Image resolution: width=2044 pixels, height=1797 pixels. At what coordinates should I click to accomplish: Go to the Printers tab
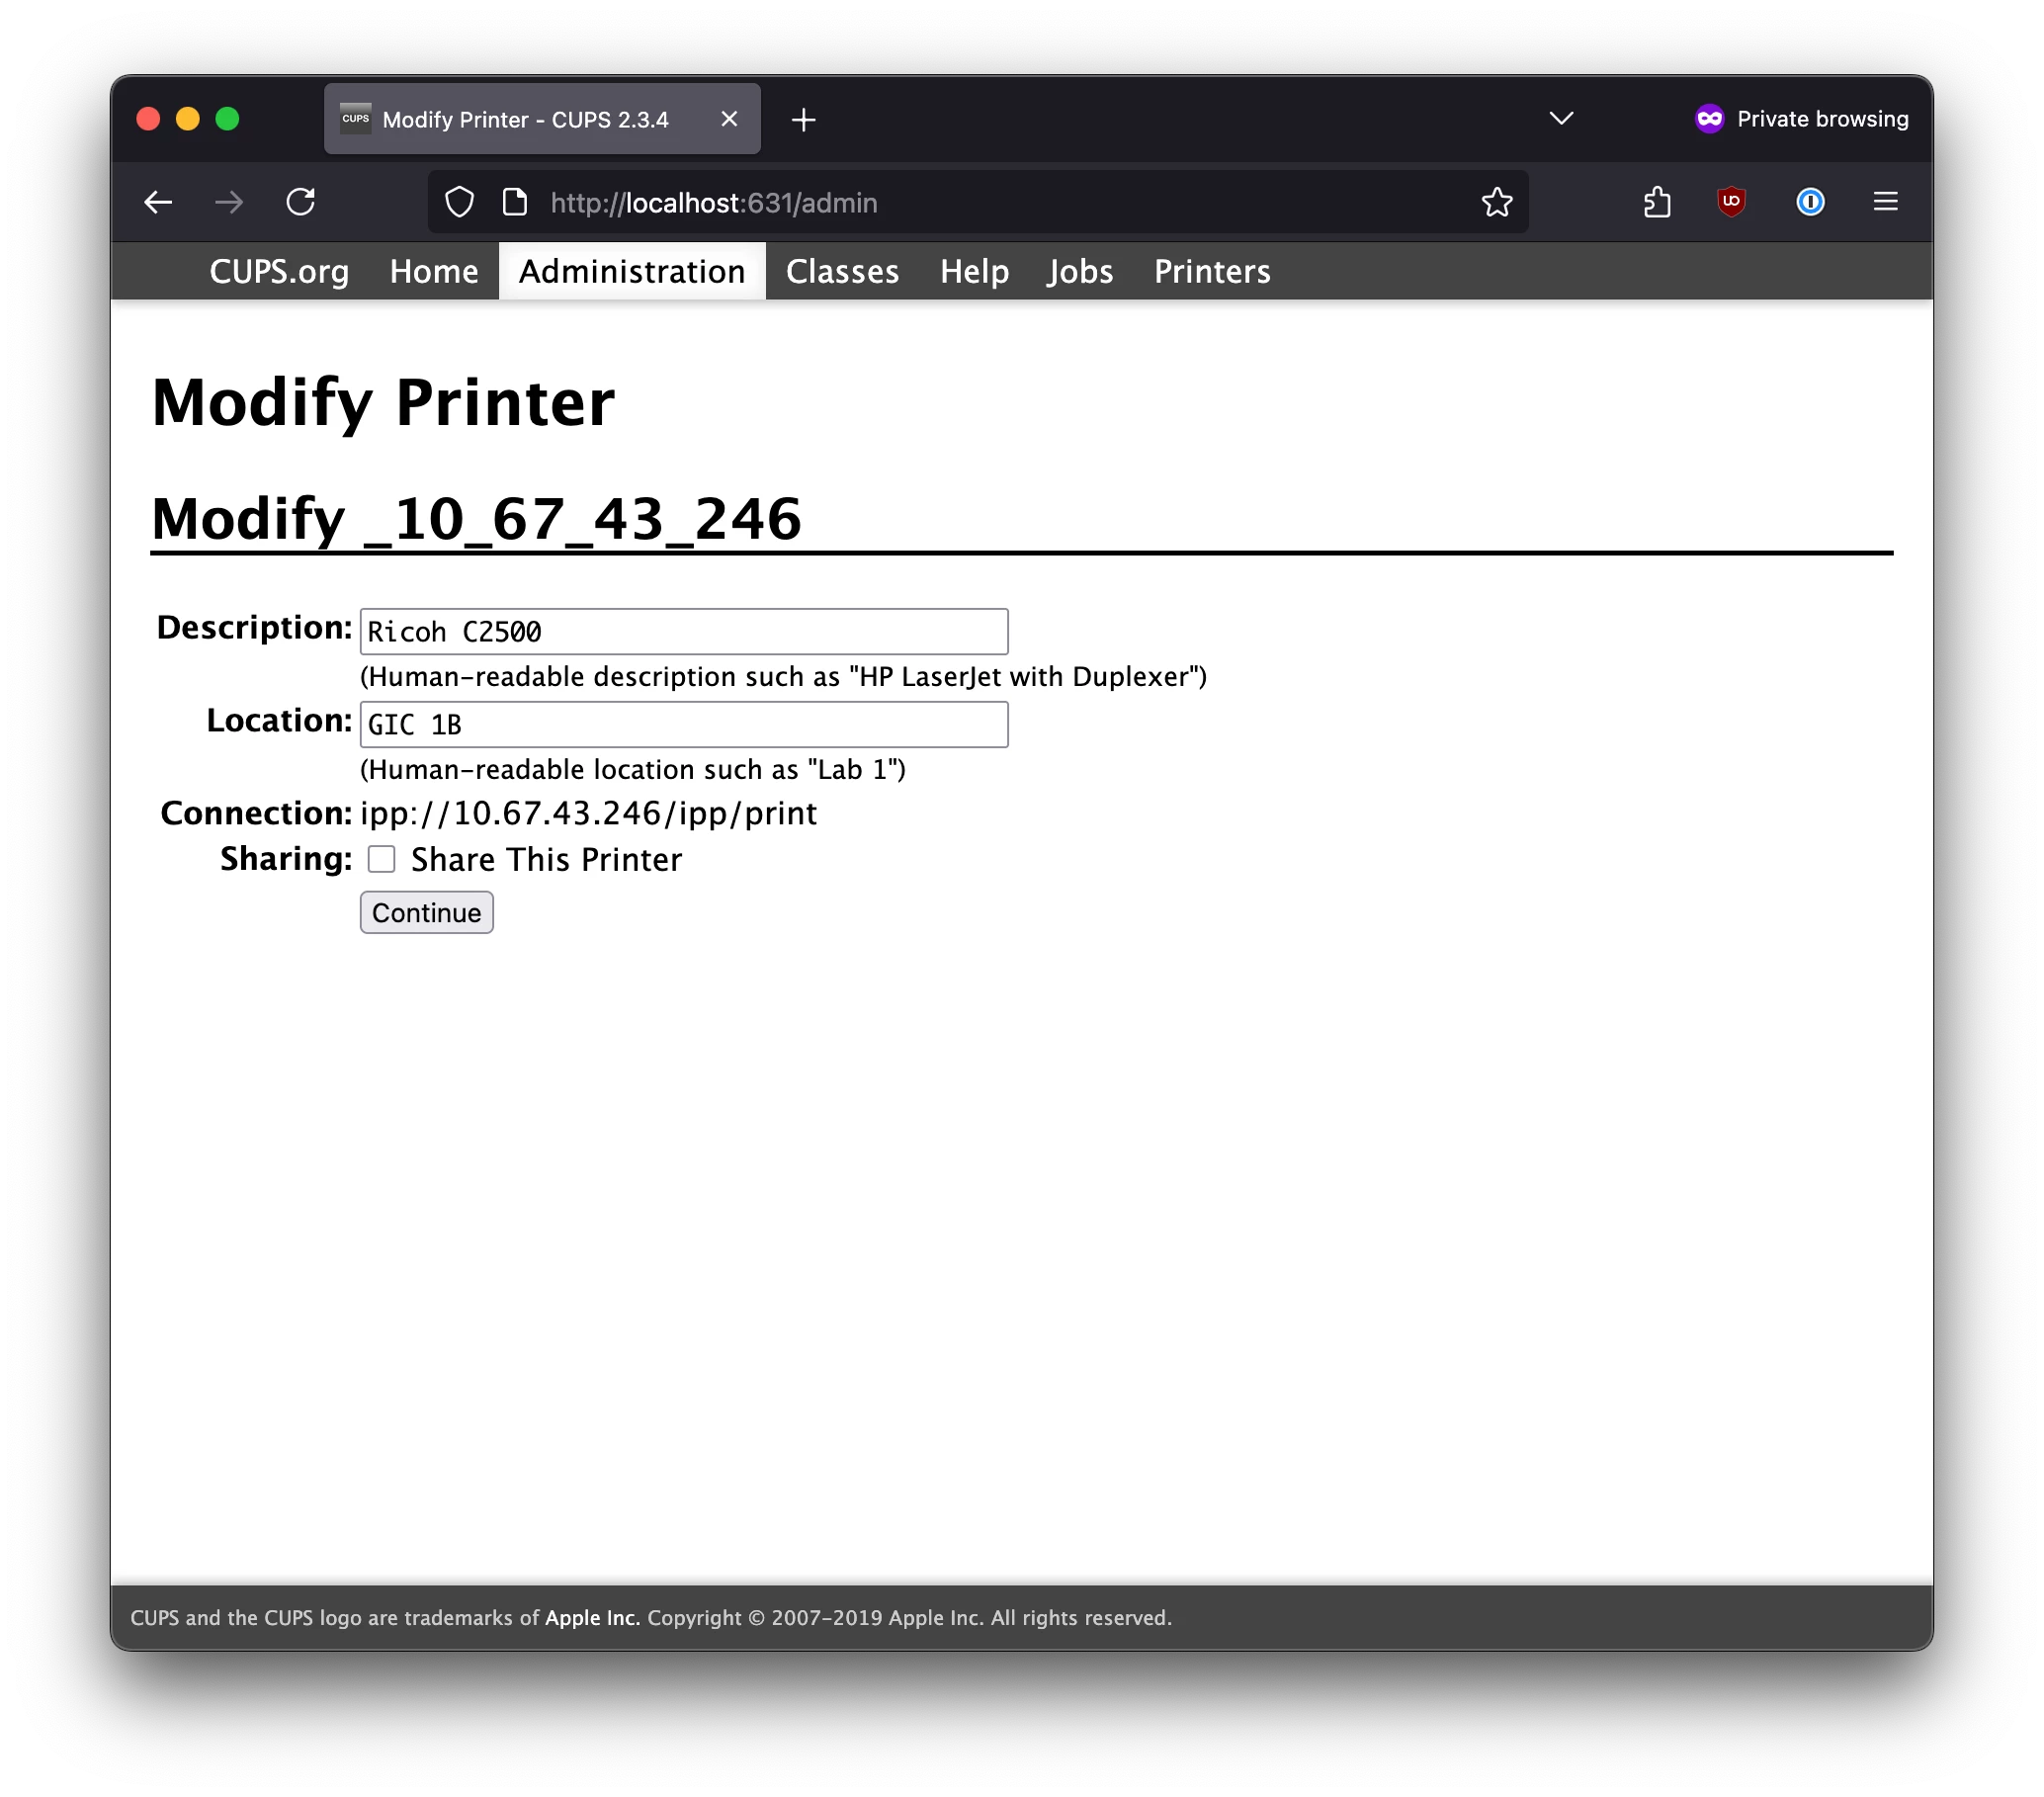tap(1211, 272)
